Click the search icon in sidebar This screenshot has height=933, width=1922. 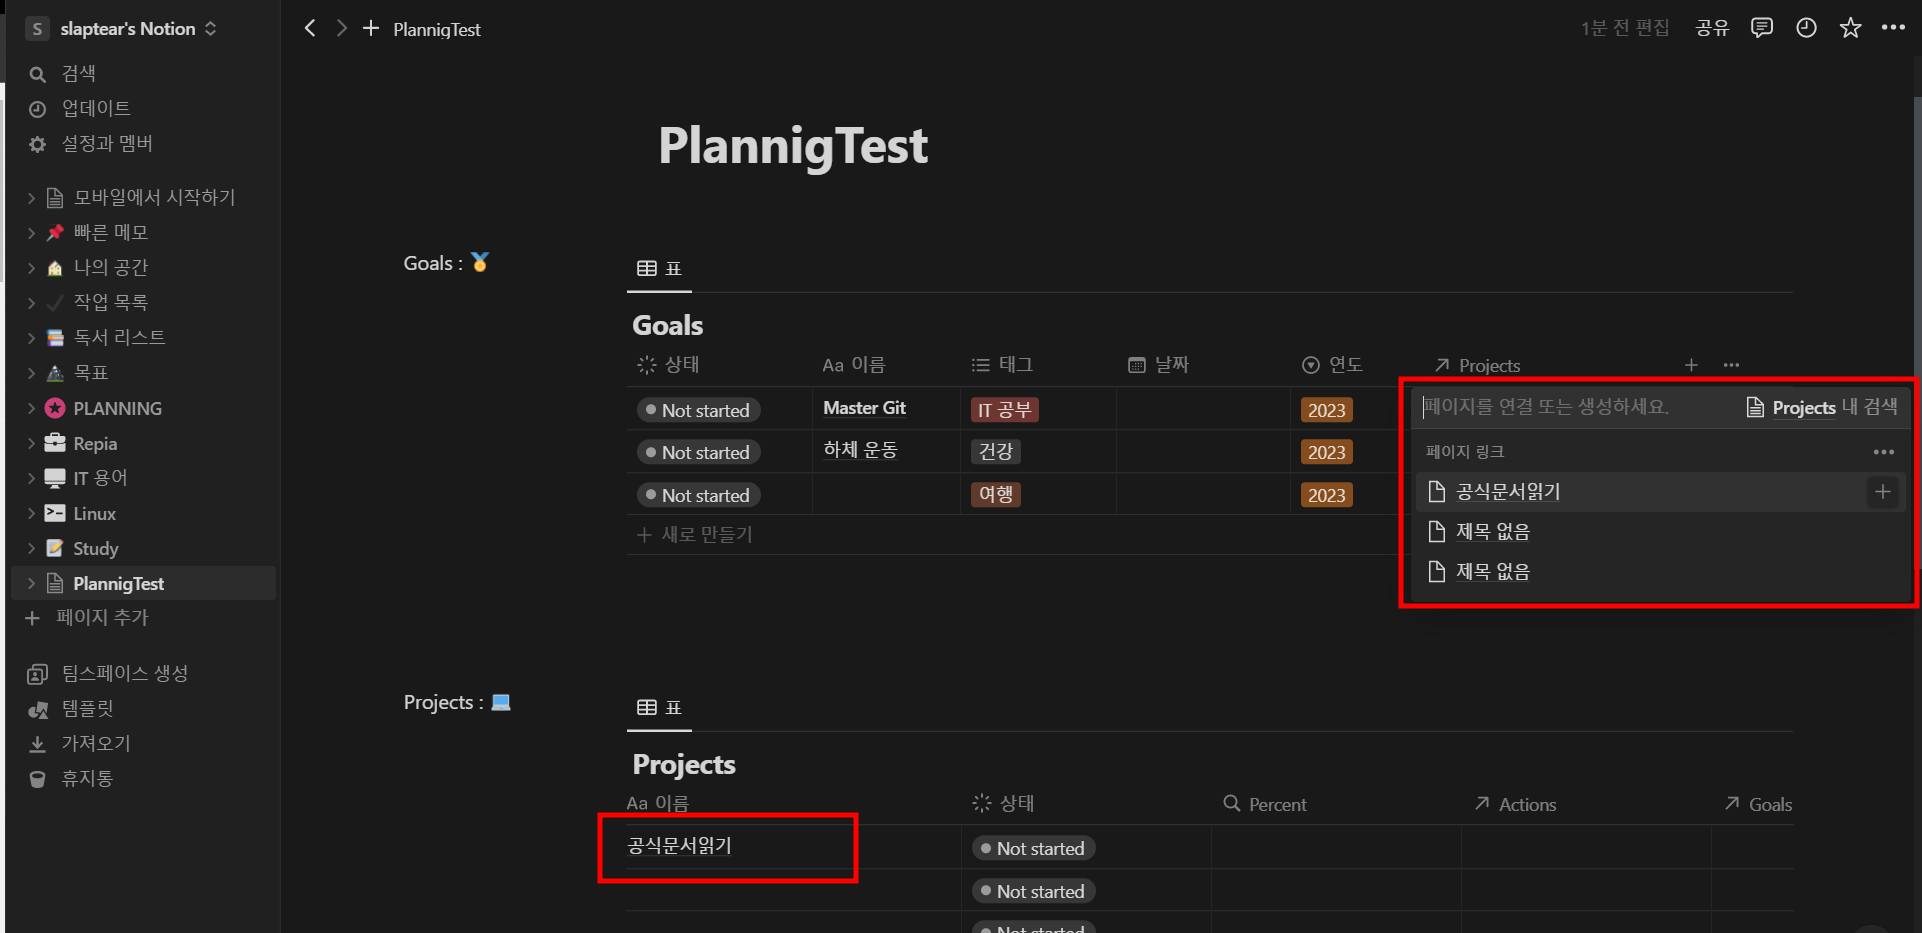38,74
